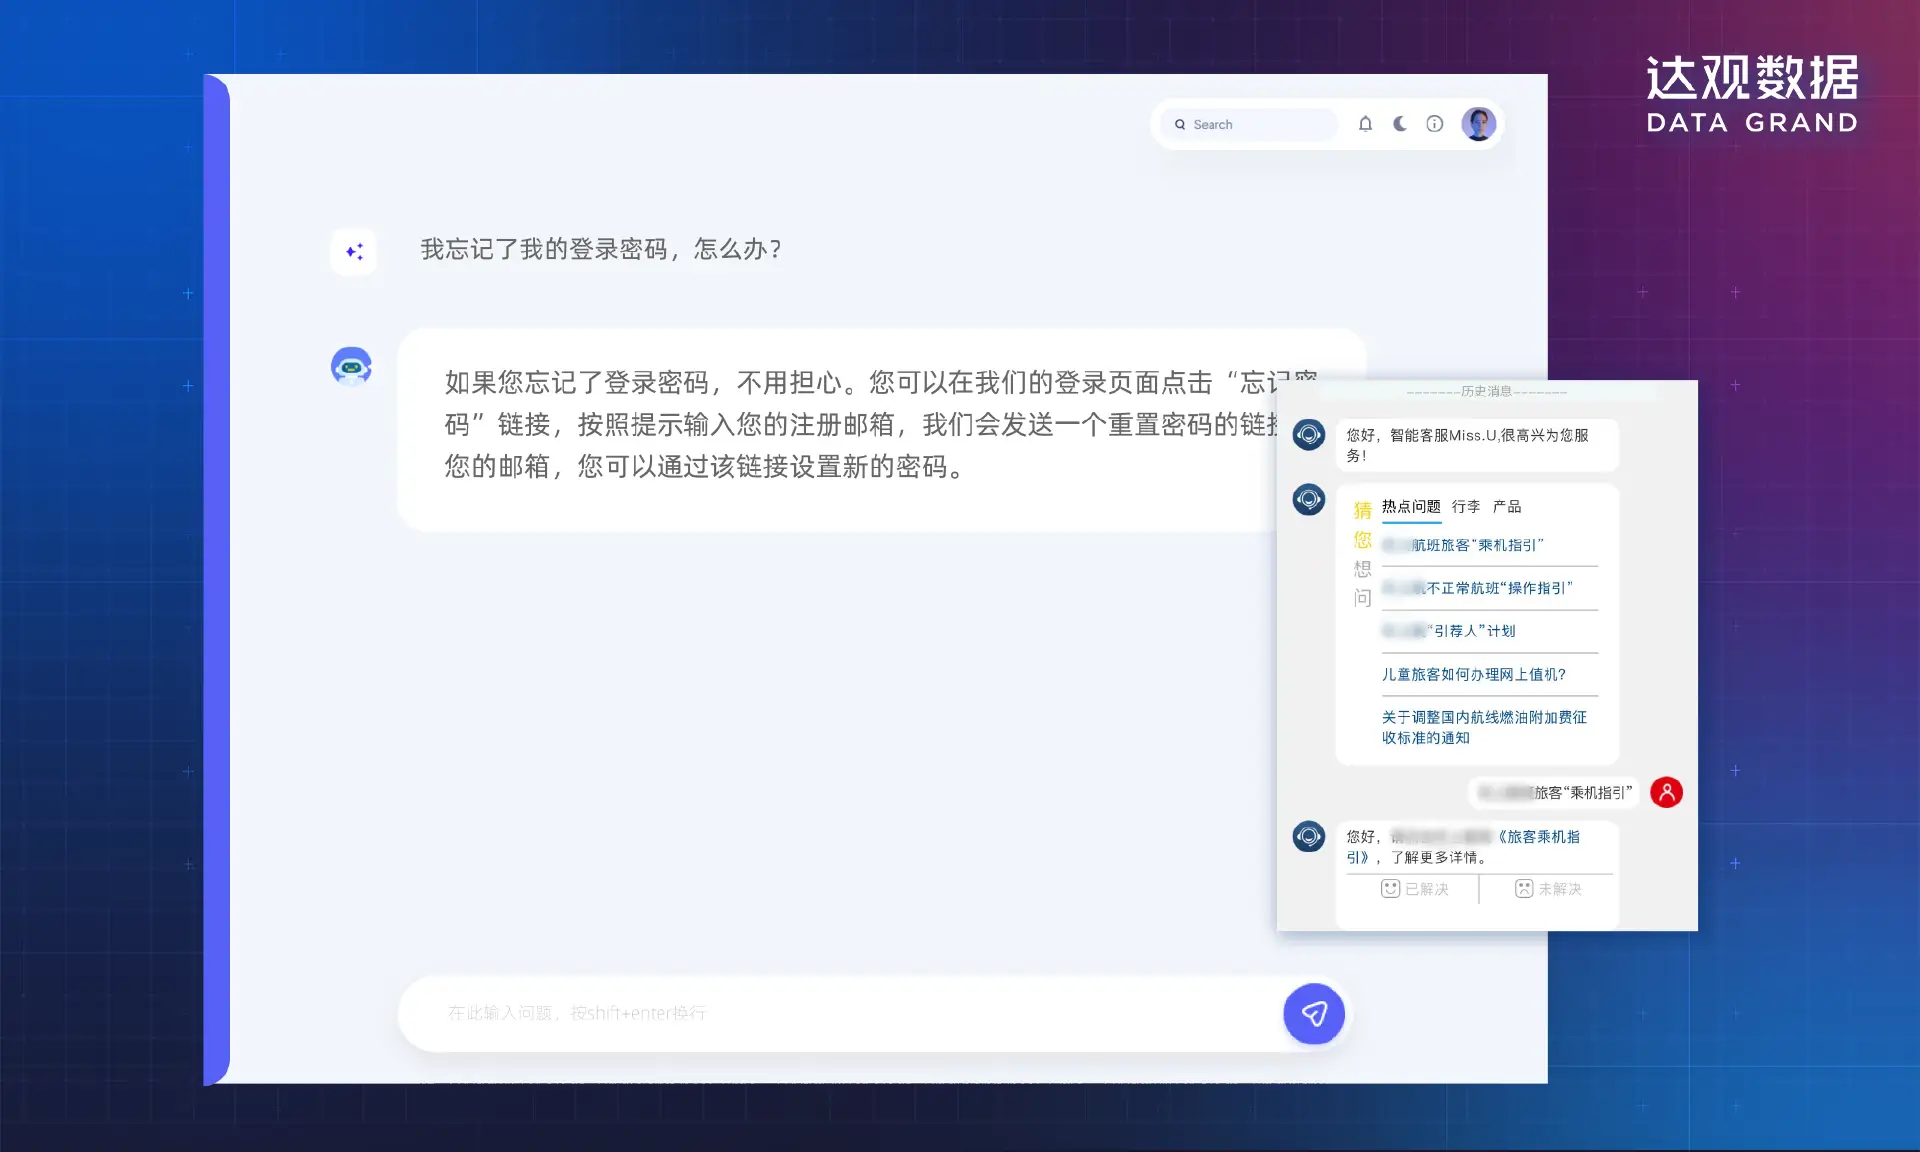Click the sparkle user-question icon
1920x1152 pixels.
354,251
